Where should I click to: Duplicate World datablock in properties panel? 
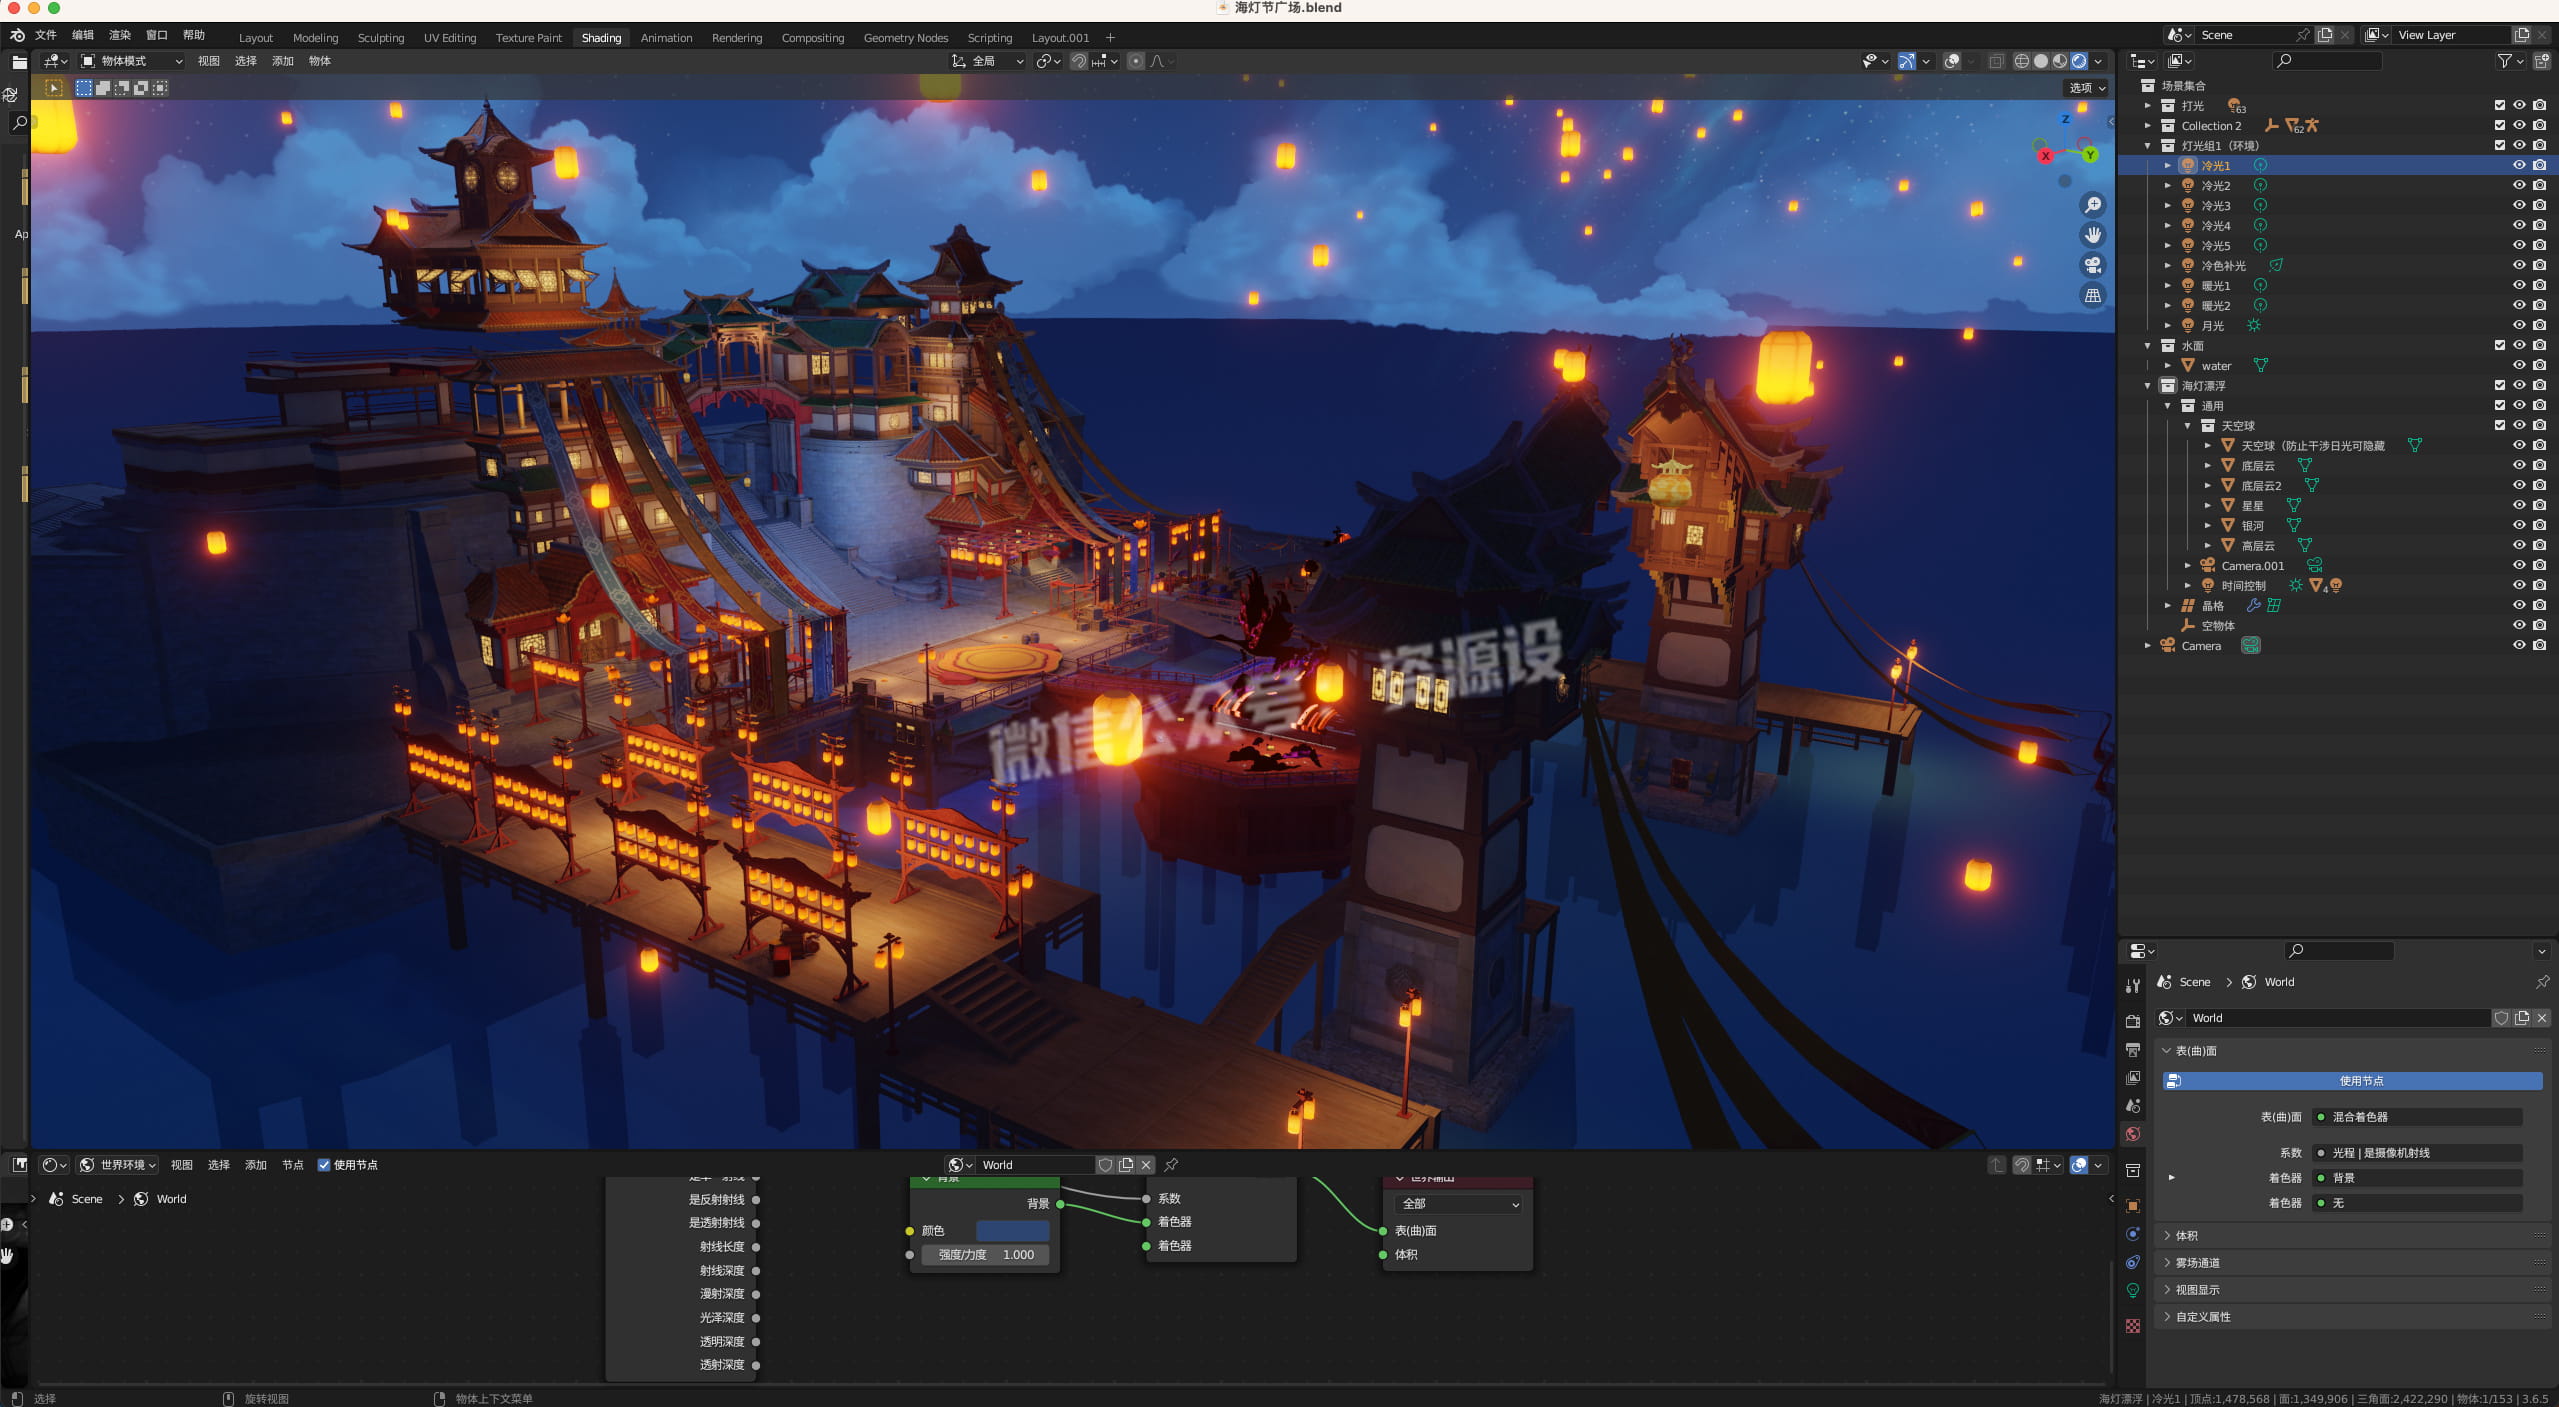pos(2522,1018)
